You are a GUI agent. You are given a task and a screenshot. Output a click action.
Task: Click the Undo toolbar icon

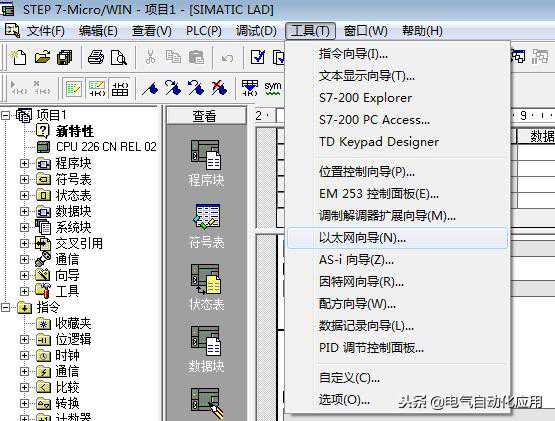[227, 57]
